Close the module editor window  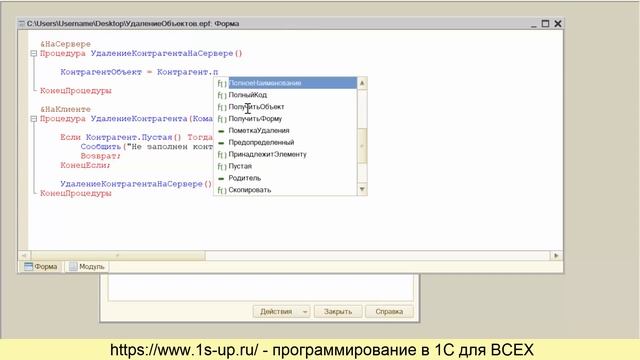[x=558, y=24]
